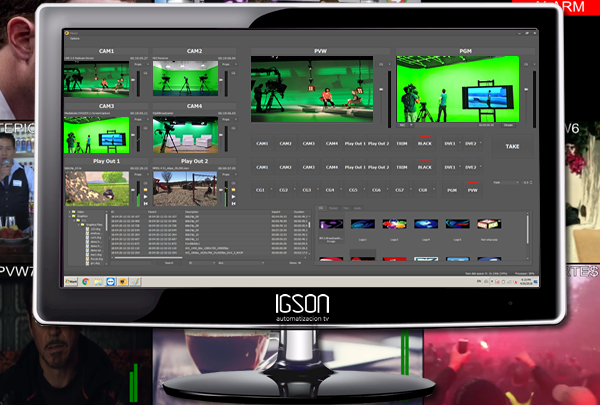The image size is (600, 405).
Task: Adjust the CAM1 audio fader
Action: 133,80
